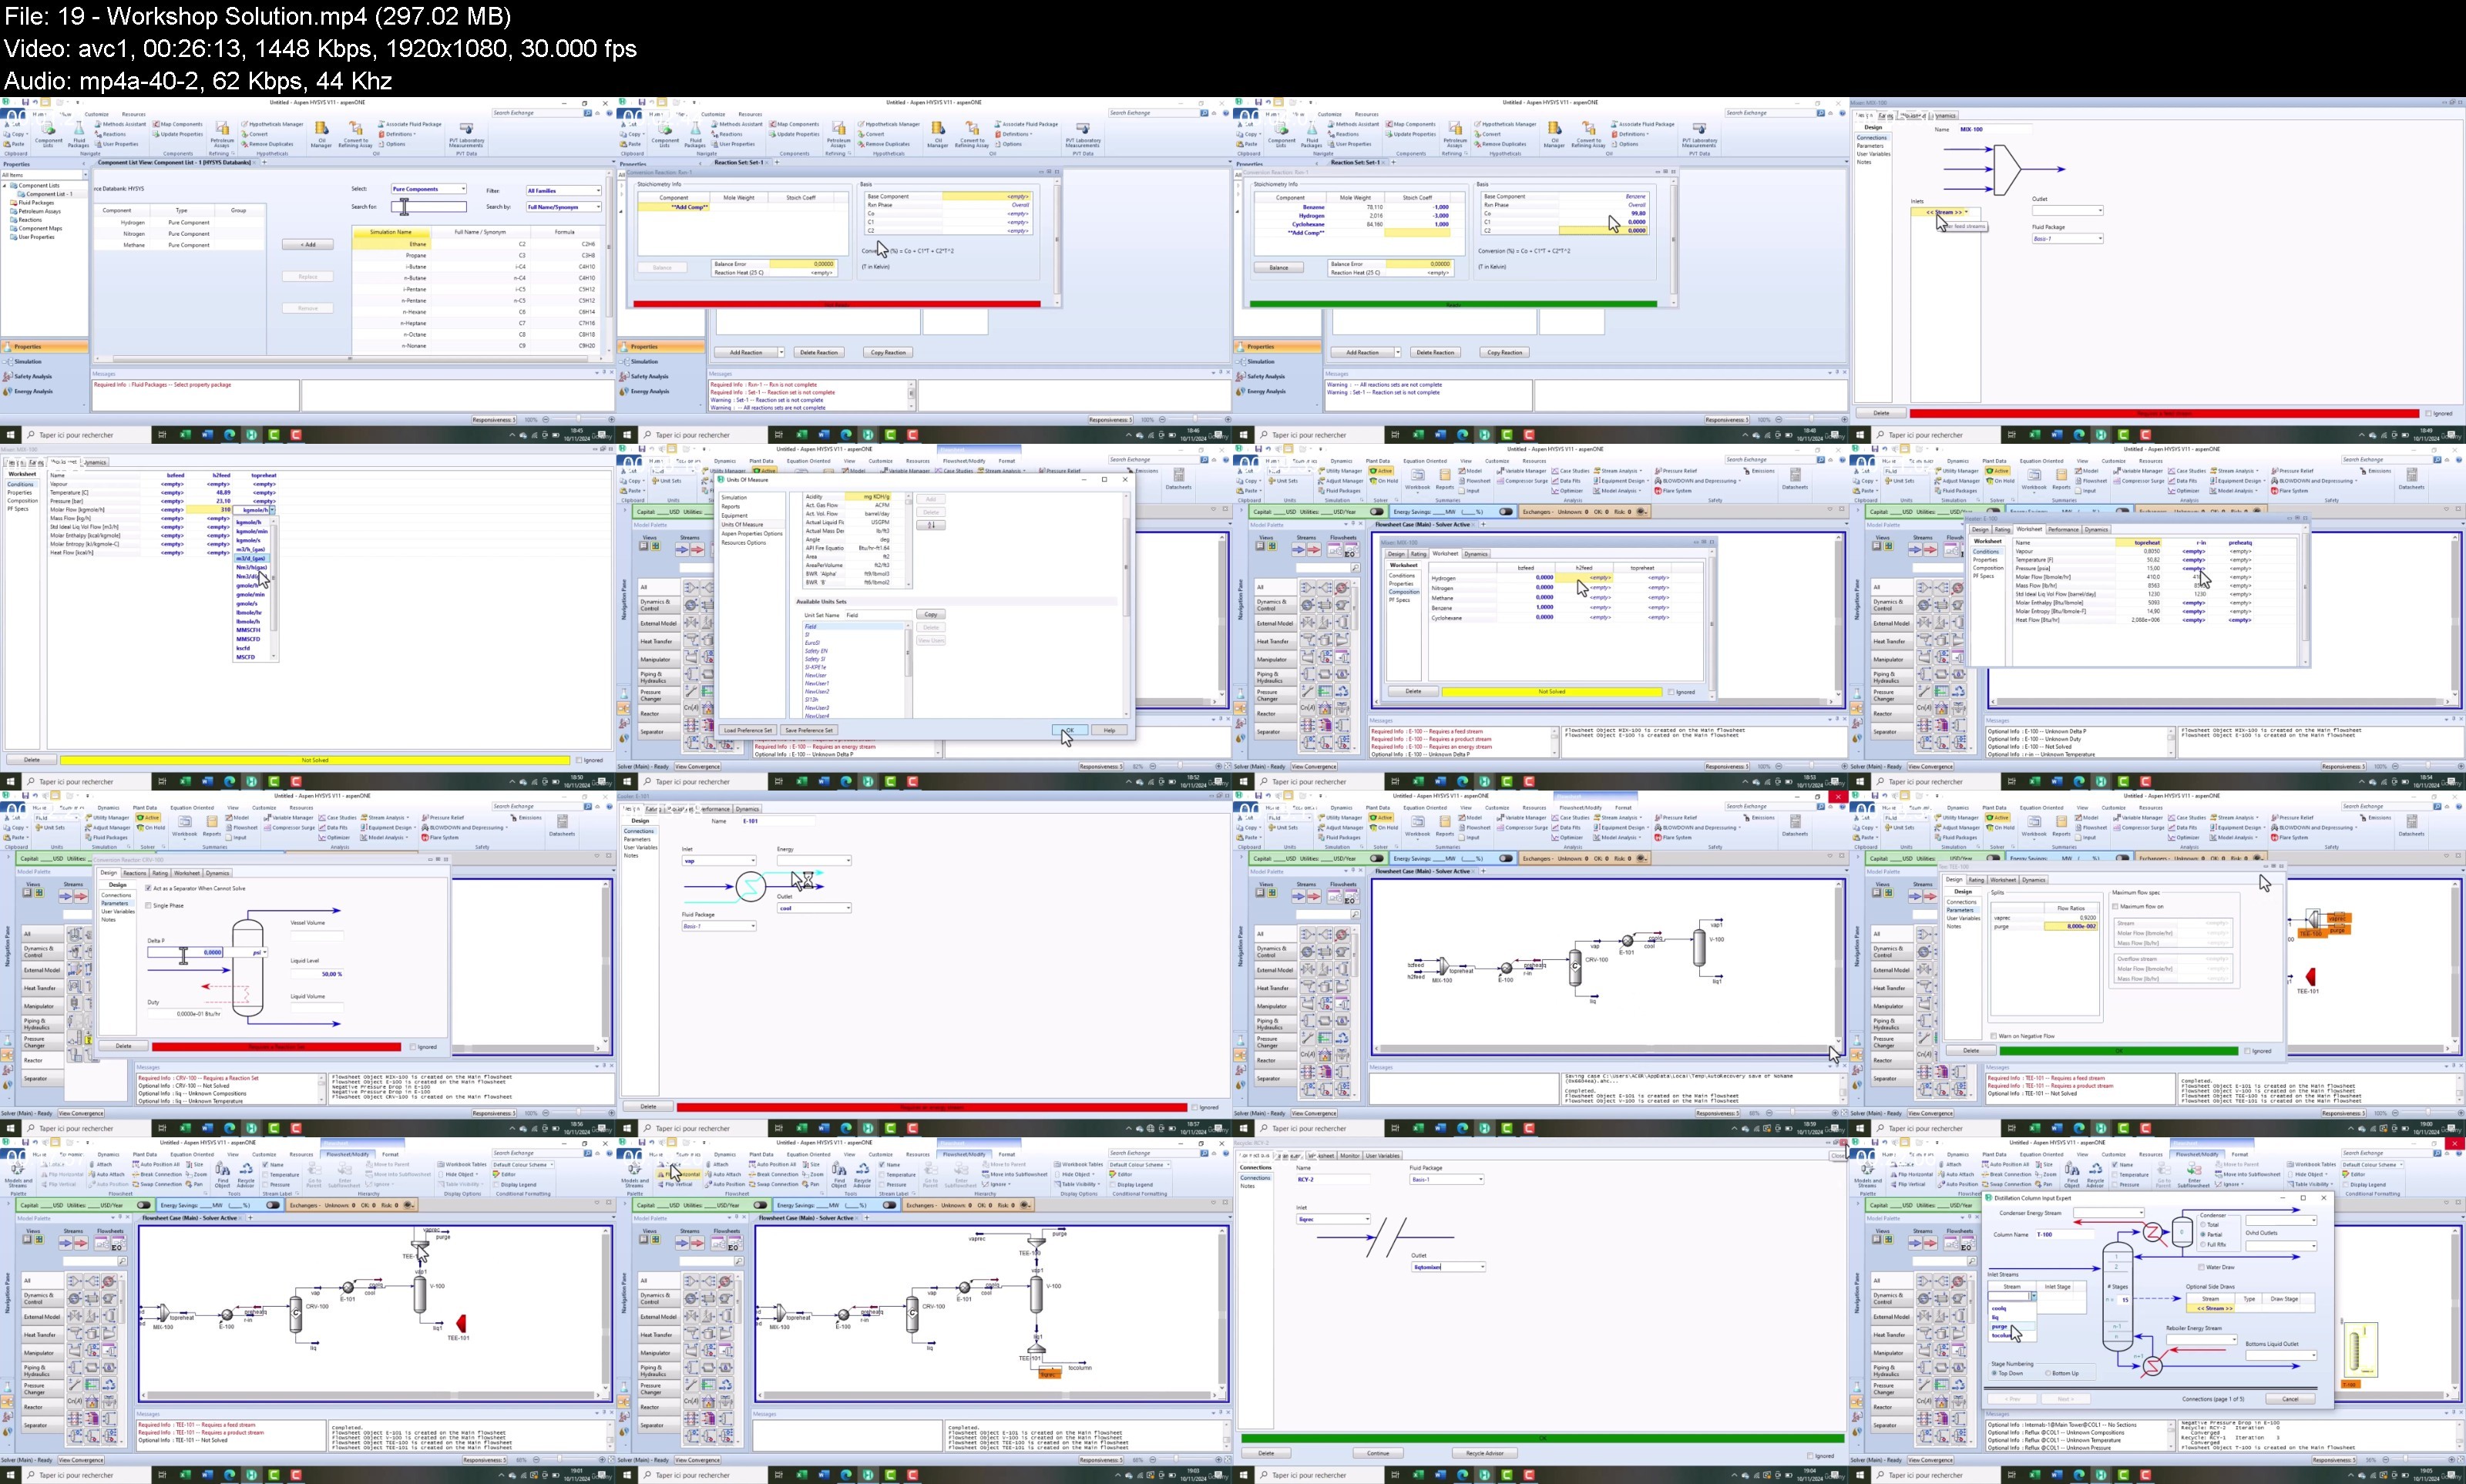The width and height of the screenshot is (2466, 1484).
Task: Open Models and Streams icon beside Distillation Column Input Expert
Action: [1867, 1170]
